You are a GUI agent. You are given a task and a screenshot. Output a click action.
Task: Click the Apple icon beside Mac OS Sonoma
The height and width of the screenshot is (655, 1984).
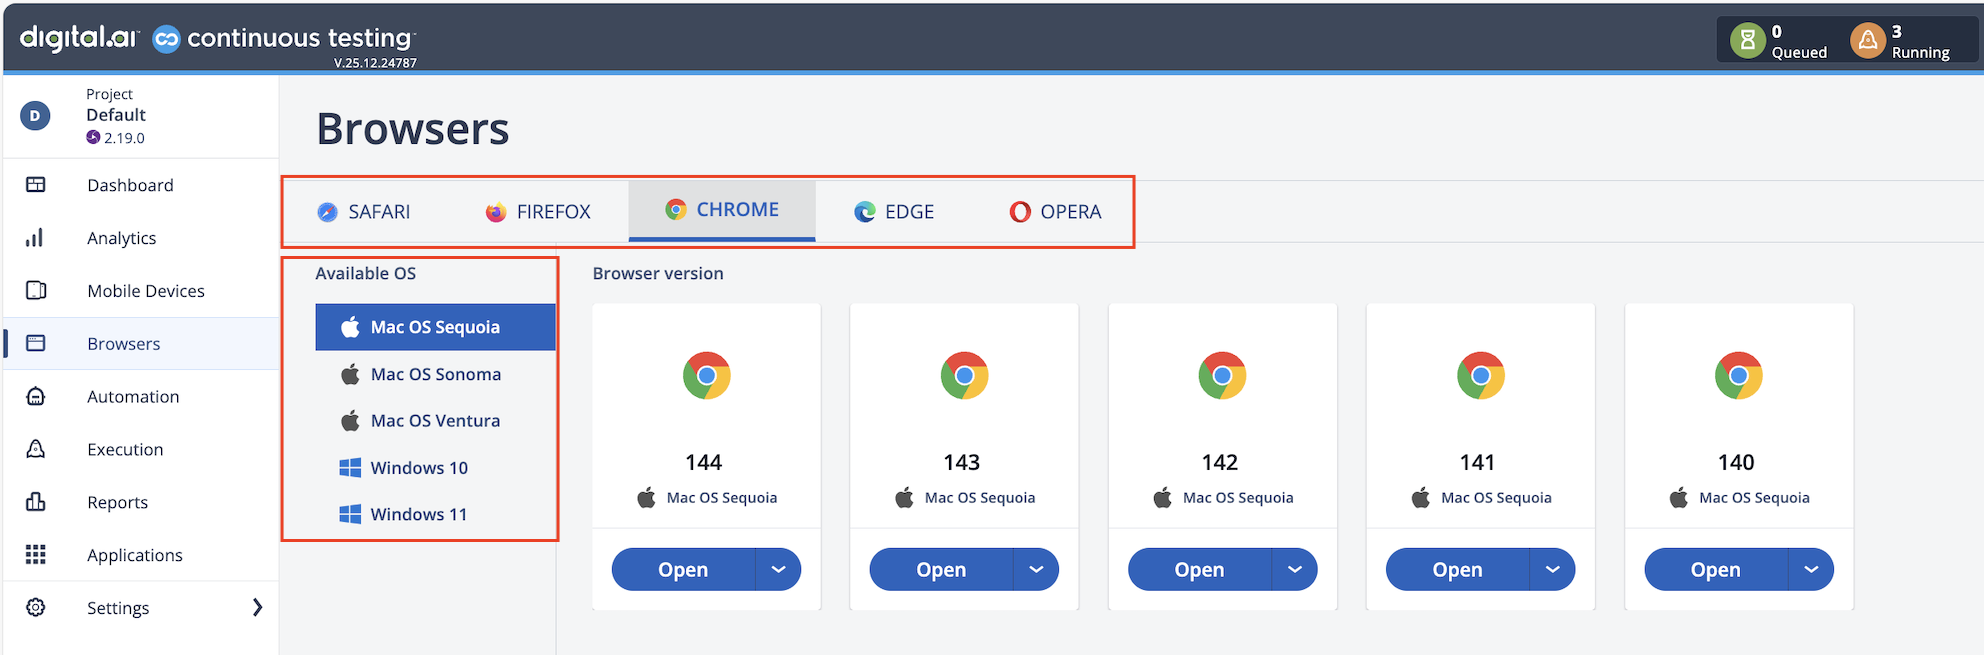point(350,374)
